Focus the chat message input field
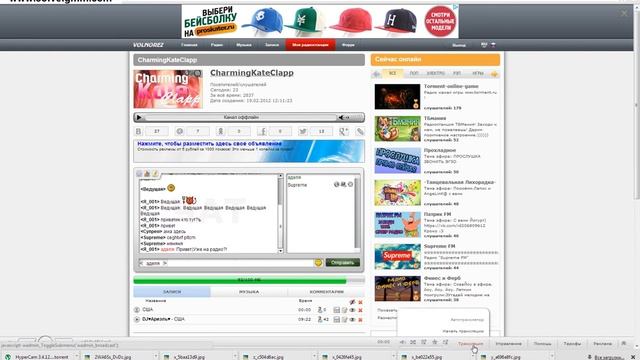 pyautogui.click(x=240, y=263)
